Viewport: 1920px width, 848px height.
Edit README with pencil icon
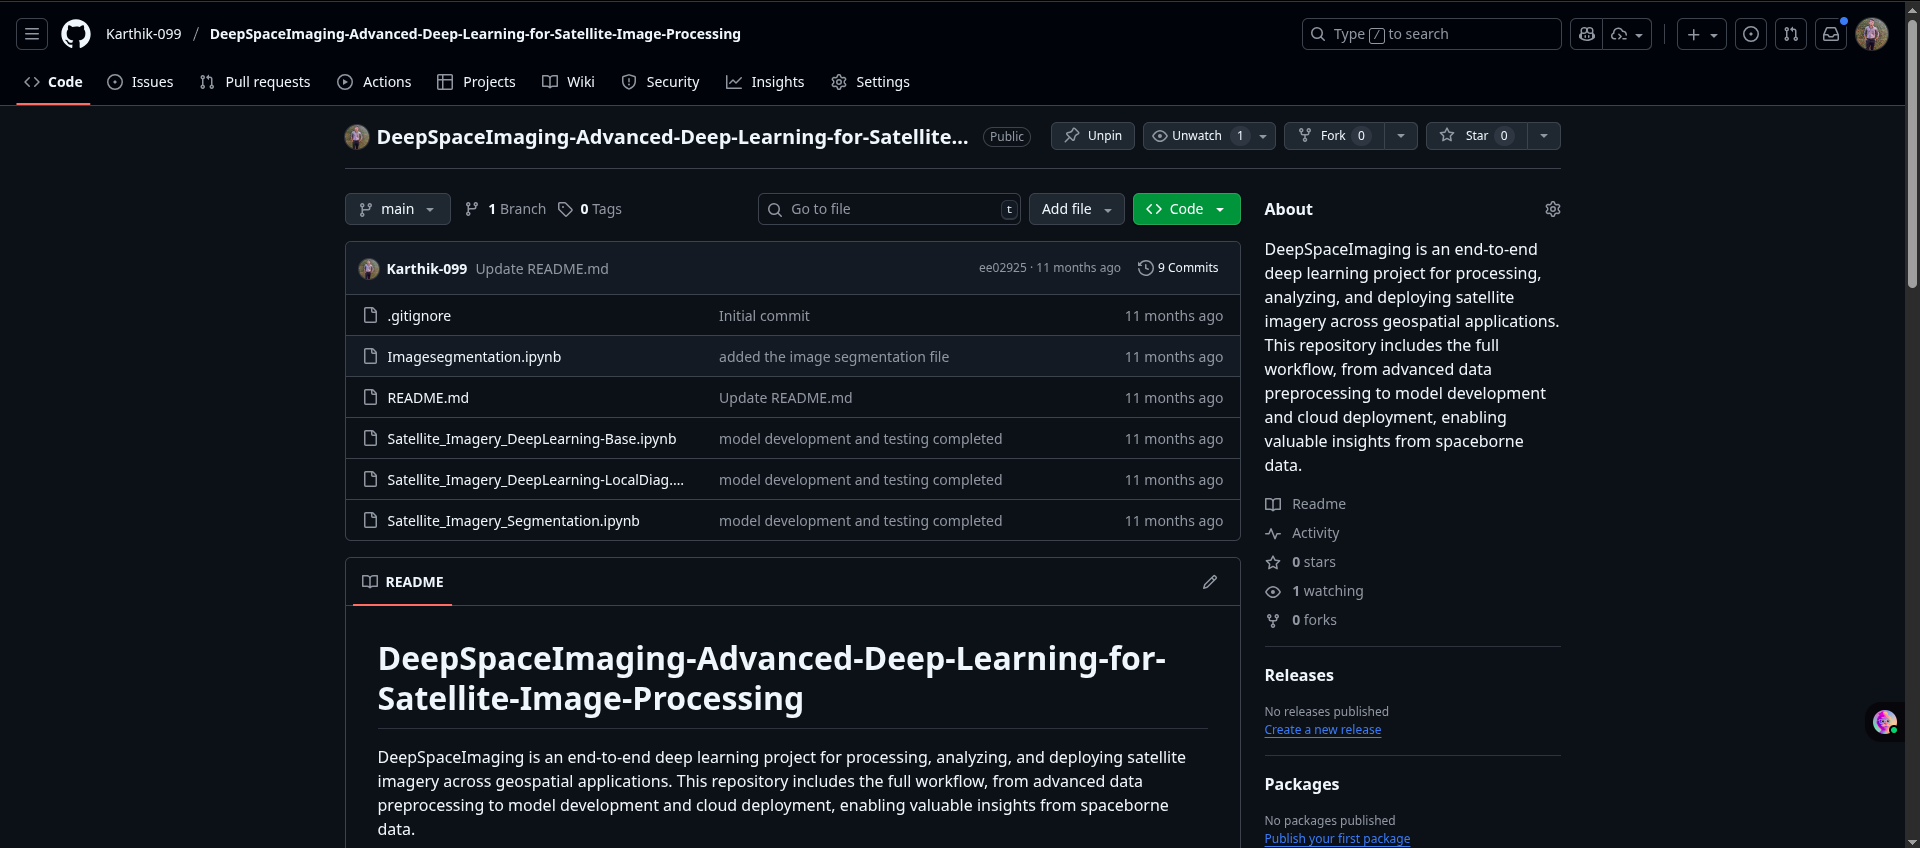(x=1210, y=582)
